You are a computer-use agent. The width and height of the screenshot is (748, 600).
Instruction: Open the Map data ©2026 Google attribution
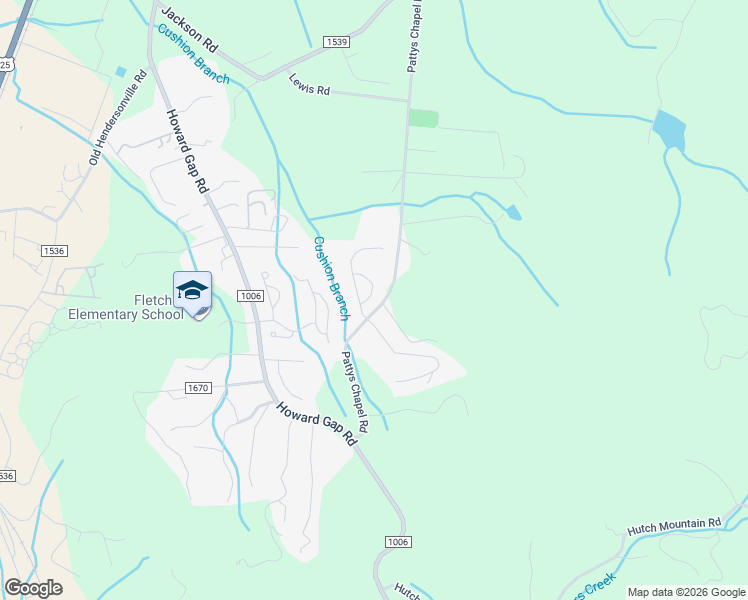coord(686,592)
